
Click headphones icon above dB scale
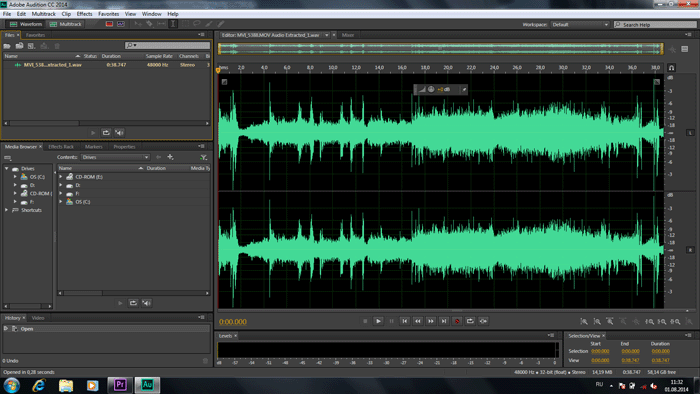coord(671,68)
